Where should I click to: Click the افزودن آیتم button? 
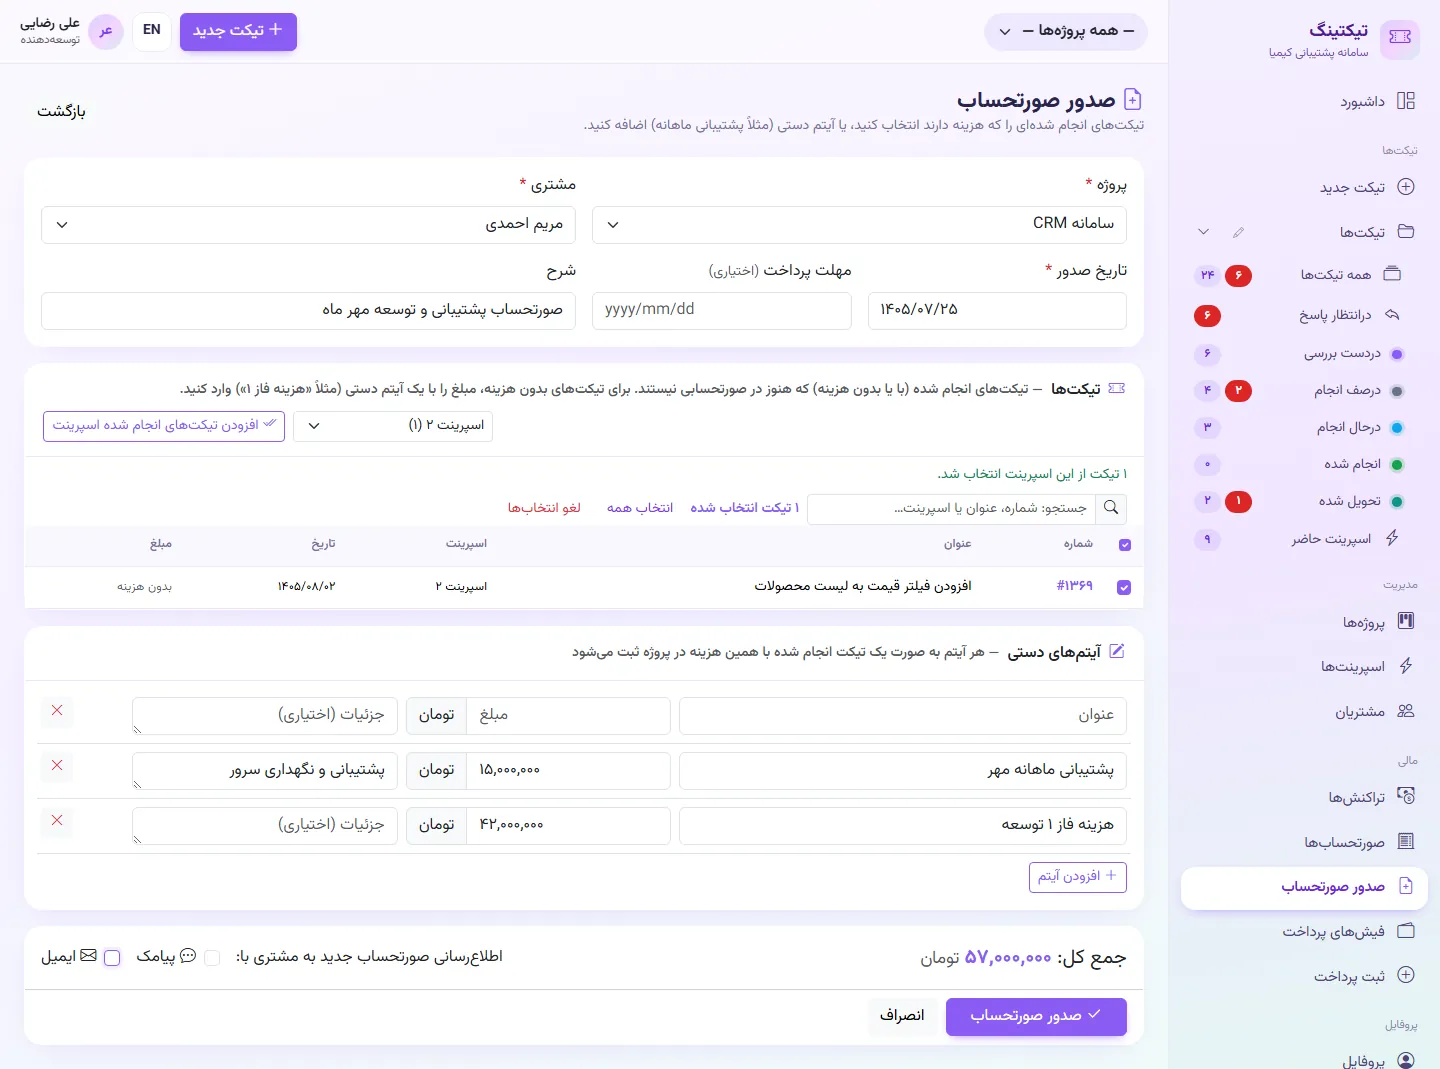[x=1078, y=877]
